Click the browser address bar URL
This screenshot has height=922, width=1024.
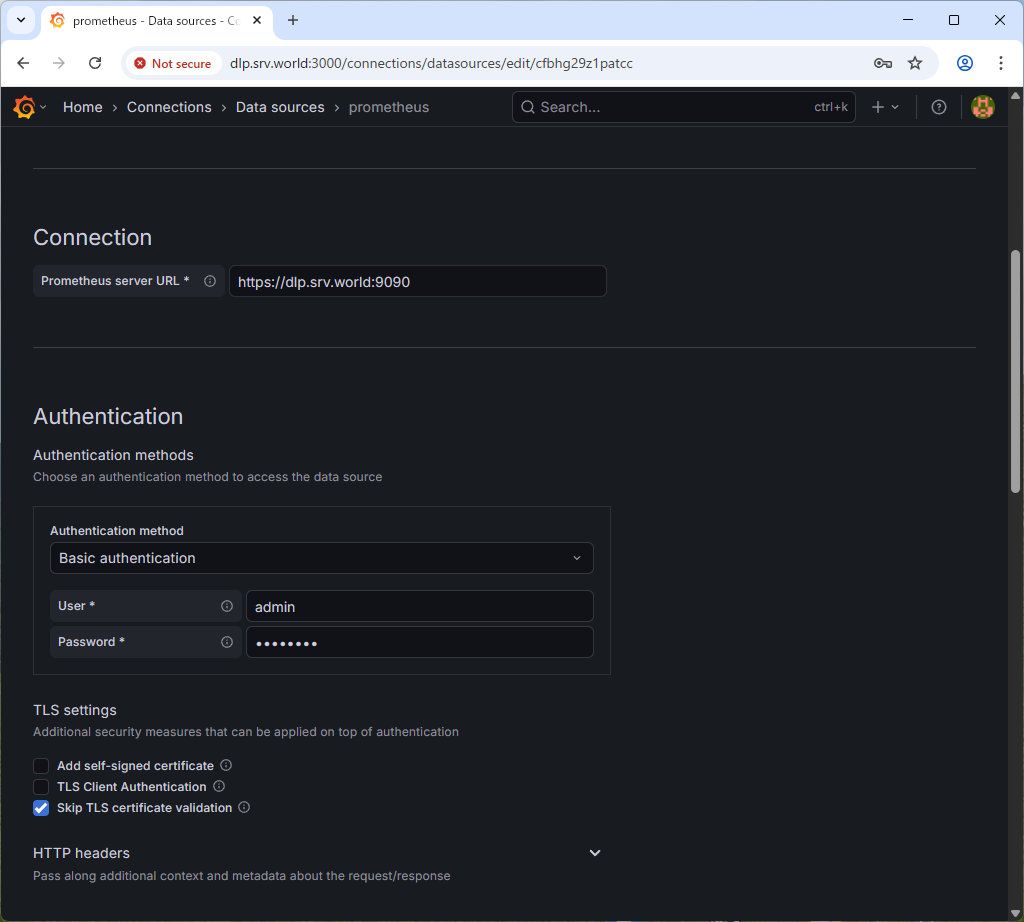(x=431, y=63)
